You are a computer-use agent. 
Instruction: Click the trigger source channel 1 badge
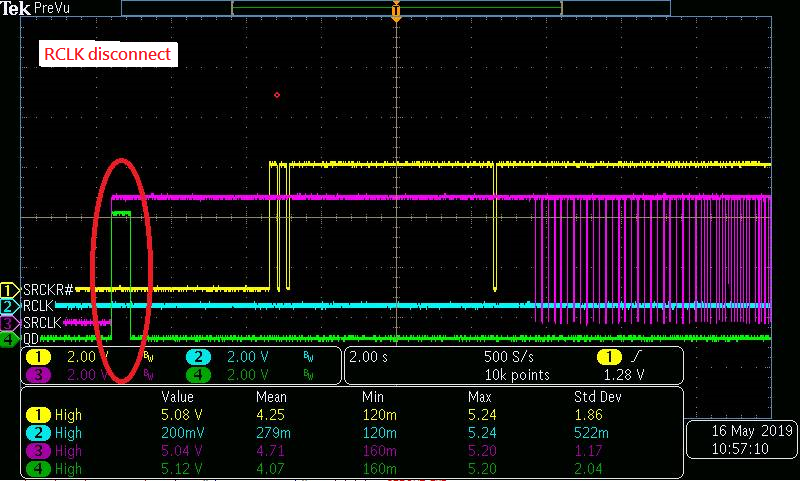pyautogui.click(x=609, y=357)
